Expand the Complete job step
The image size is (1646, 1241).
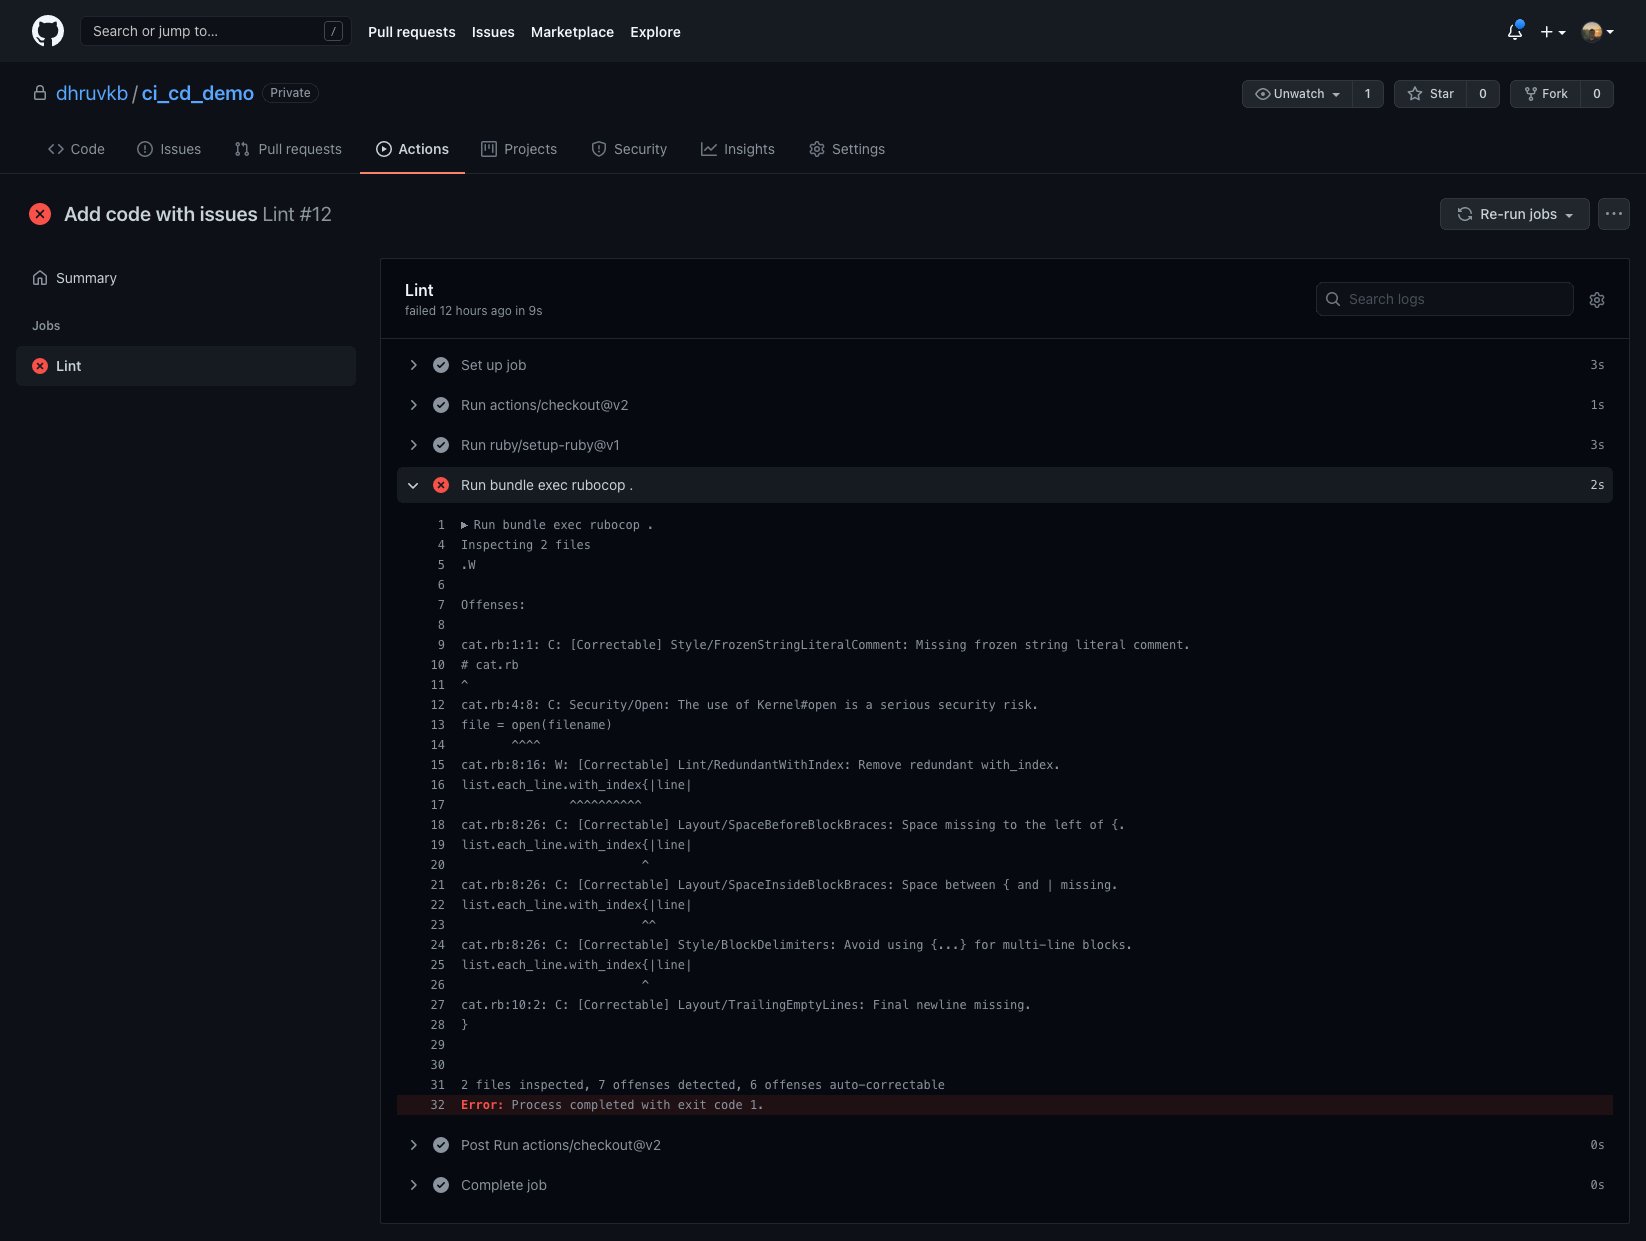413,1185
